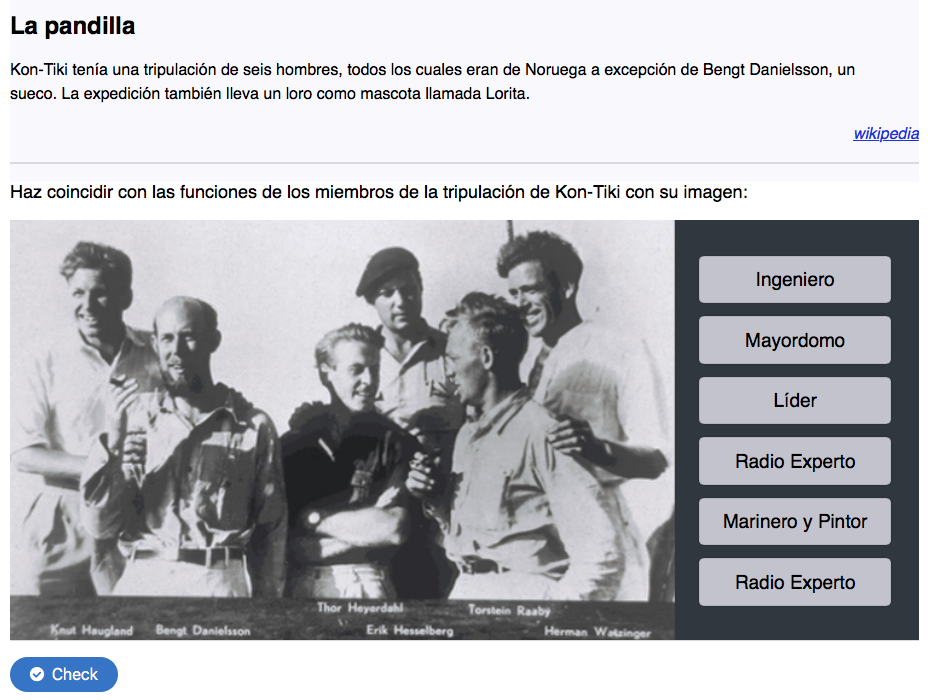Click the Bengt Danielsson name caption
Viewport: 928px width, 700px height.
pos(203,631)
